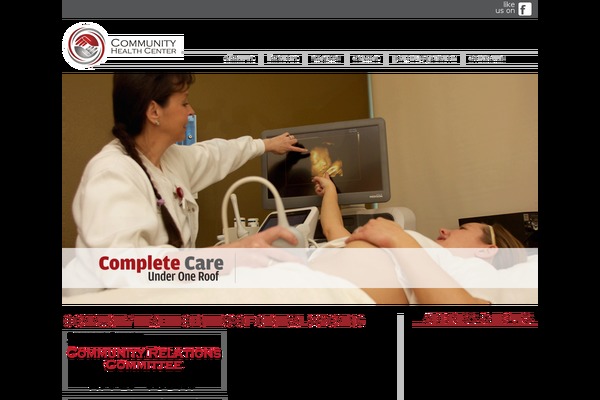Image resolution: width=600 pixels, height=400 pixels.
Task: Click the 'Complete Care' banner heading
Action: (x=161, y=263)
